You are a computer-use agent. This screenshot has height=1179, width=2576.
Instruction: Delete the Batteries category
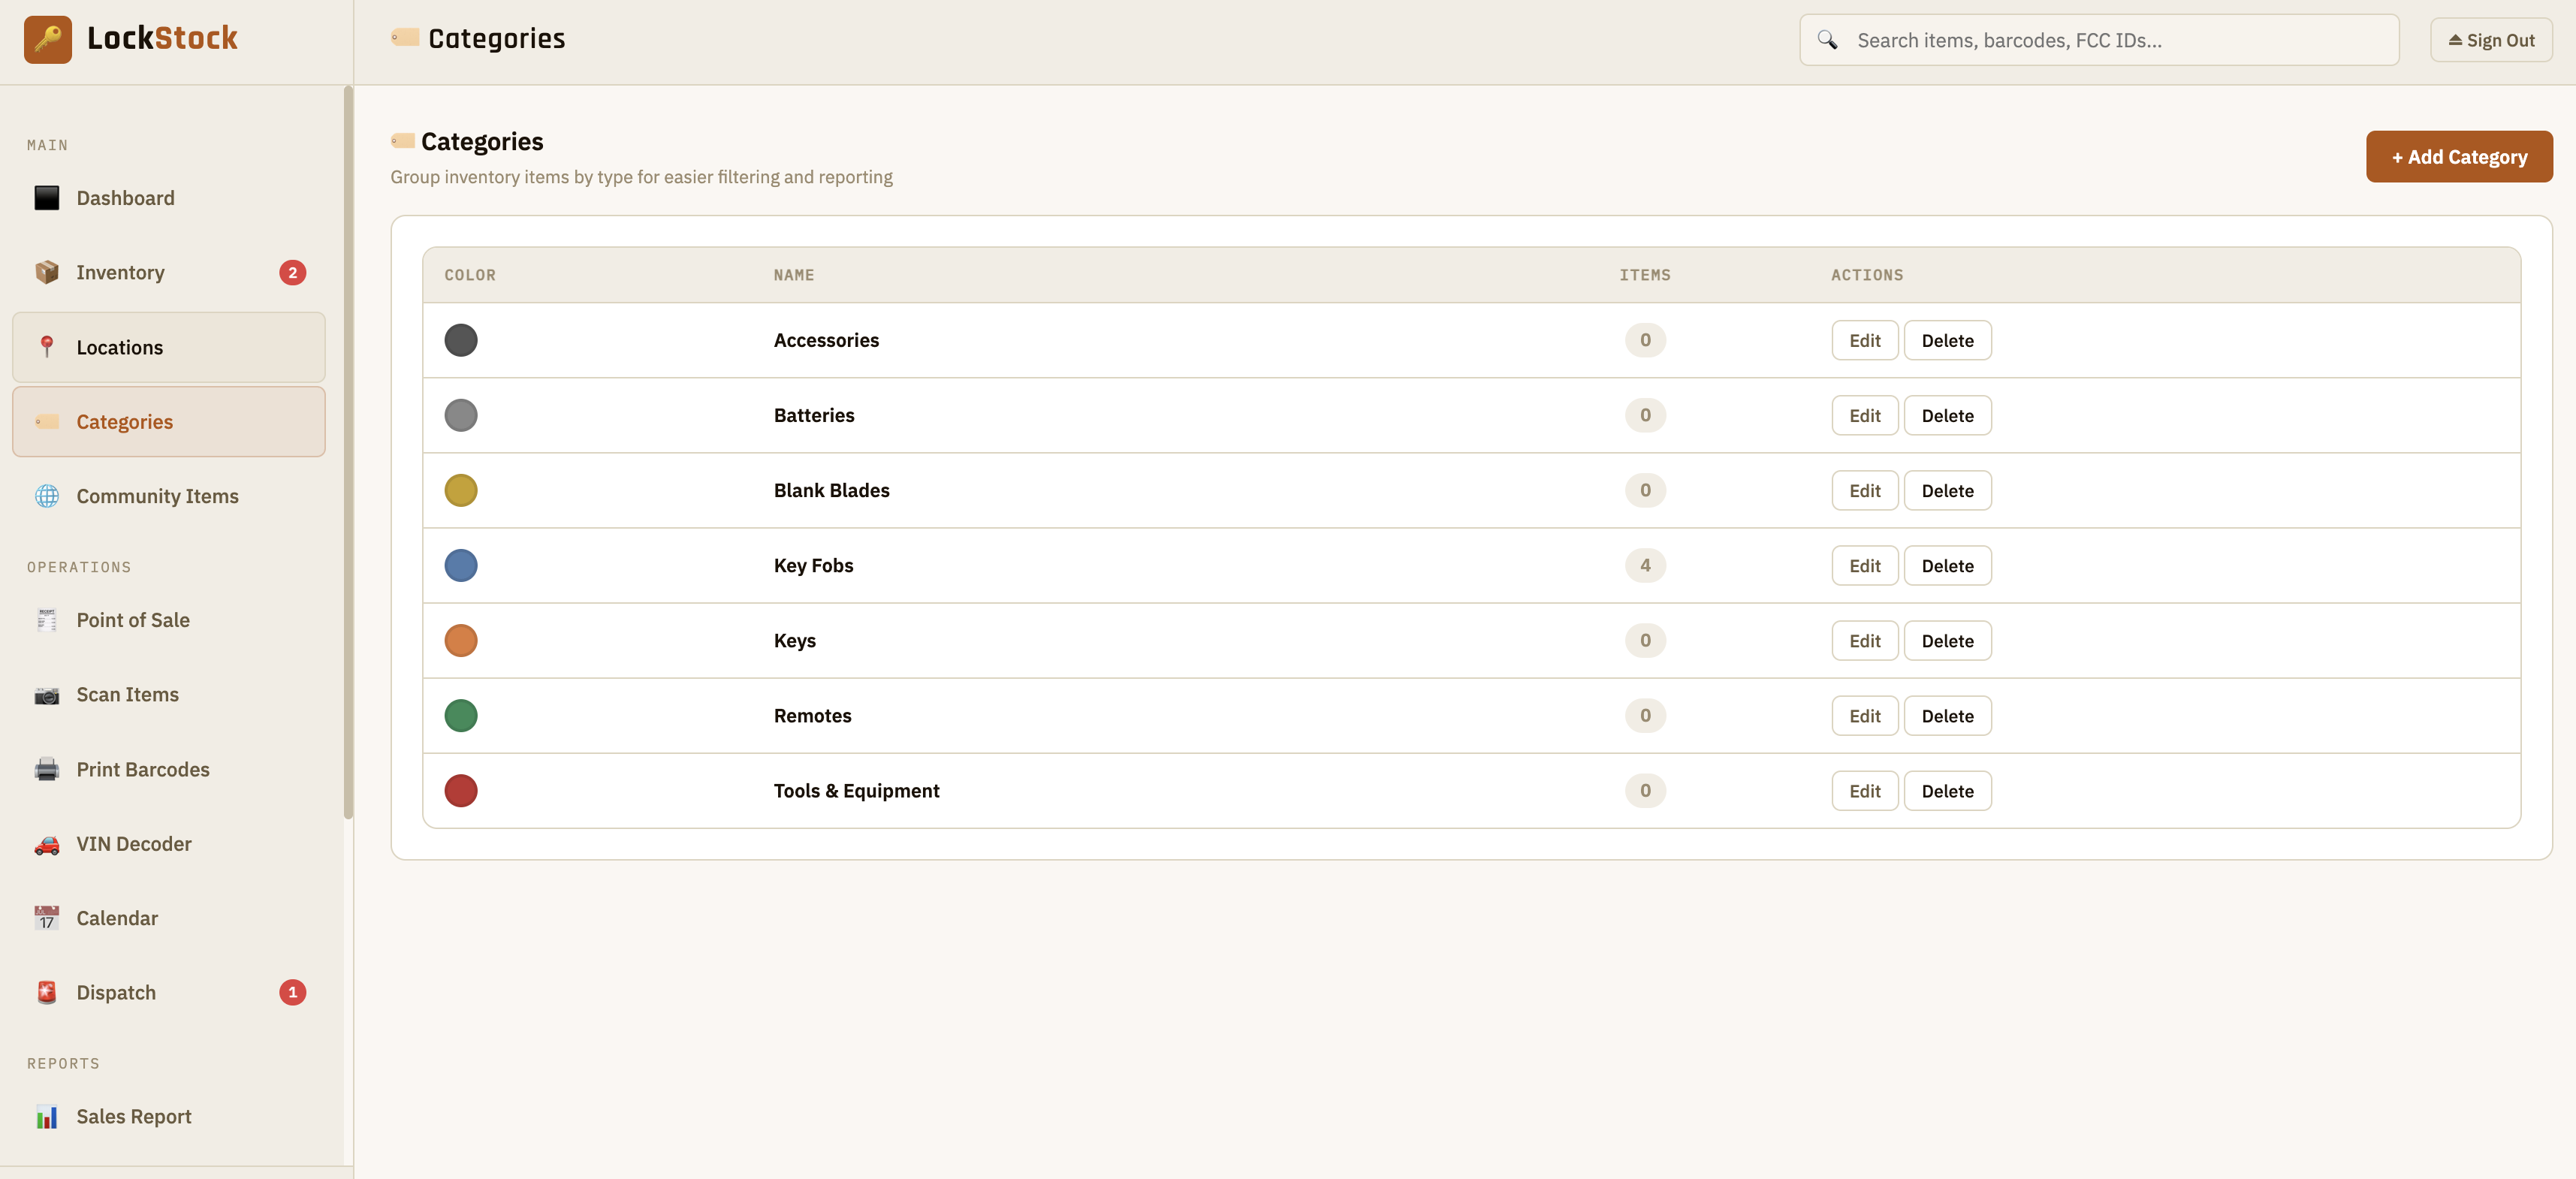[1947, 415]
